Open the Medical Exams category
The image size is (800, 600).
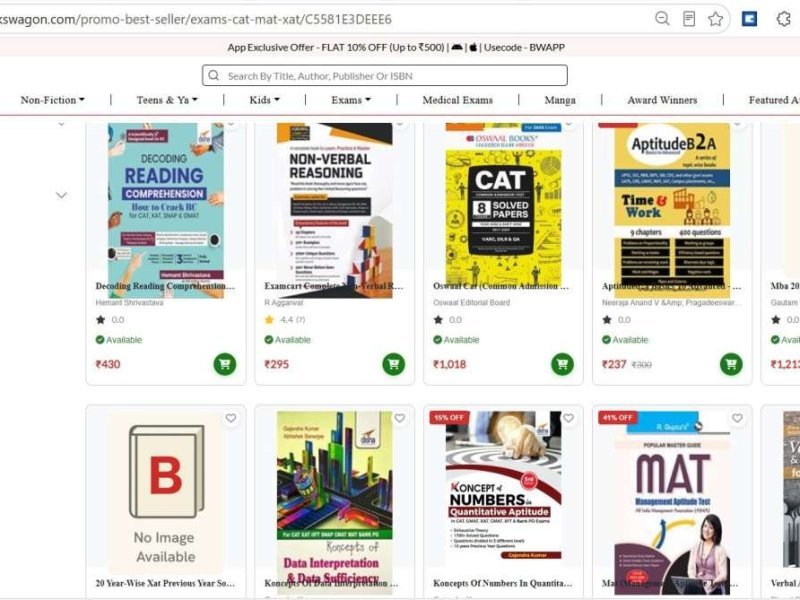click(x=458, y=100)
